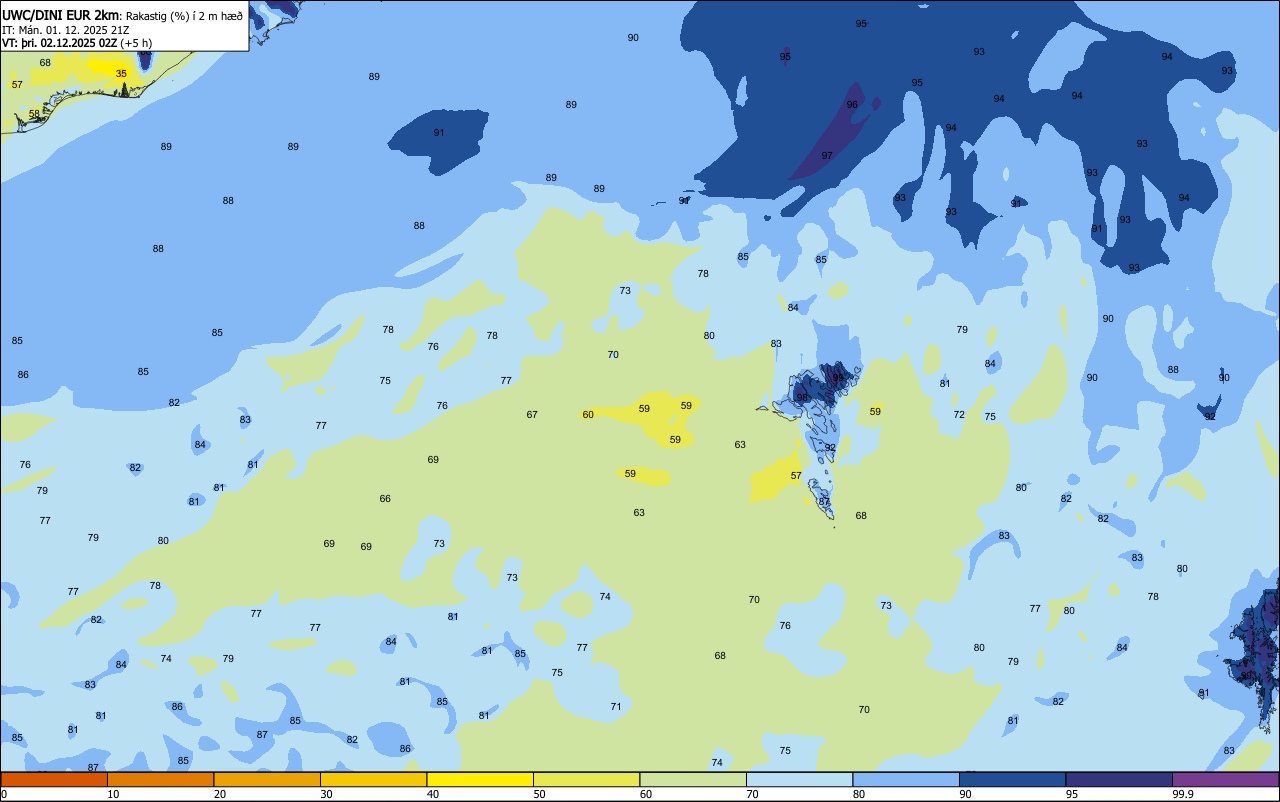This screenshot has height=802, width=1280.
Task: Click the 95–99.9 navy legend swatch
Action: click(x=1119, y=779)
